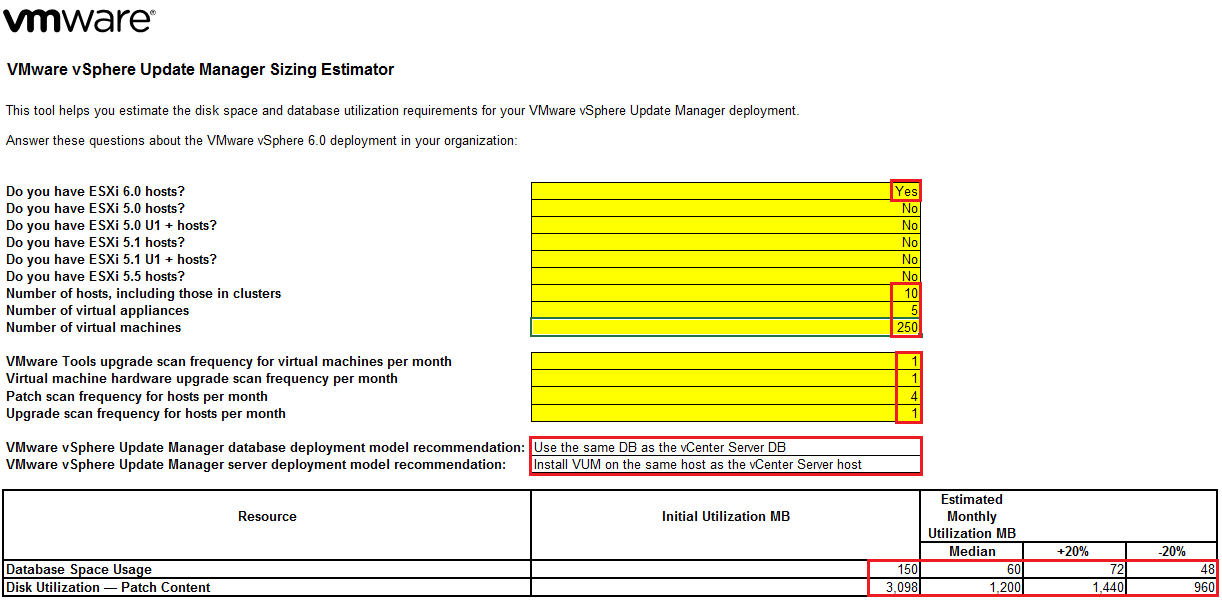Screen dimensions: 1222x601
Task: Click the 'Do you have ESXi 6.0 hosts?' label
Action: click(x=95, y=191)
